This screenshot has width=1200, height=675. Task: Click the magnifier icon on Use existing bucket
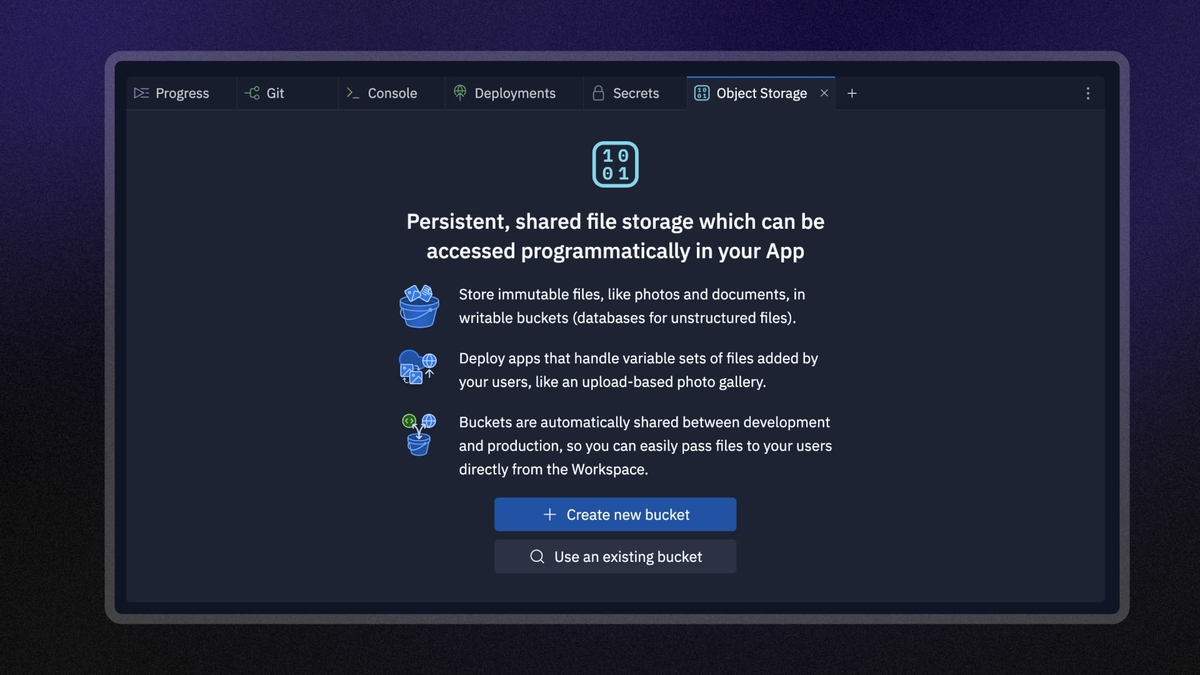pos(537,556)
